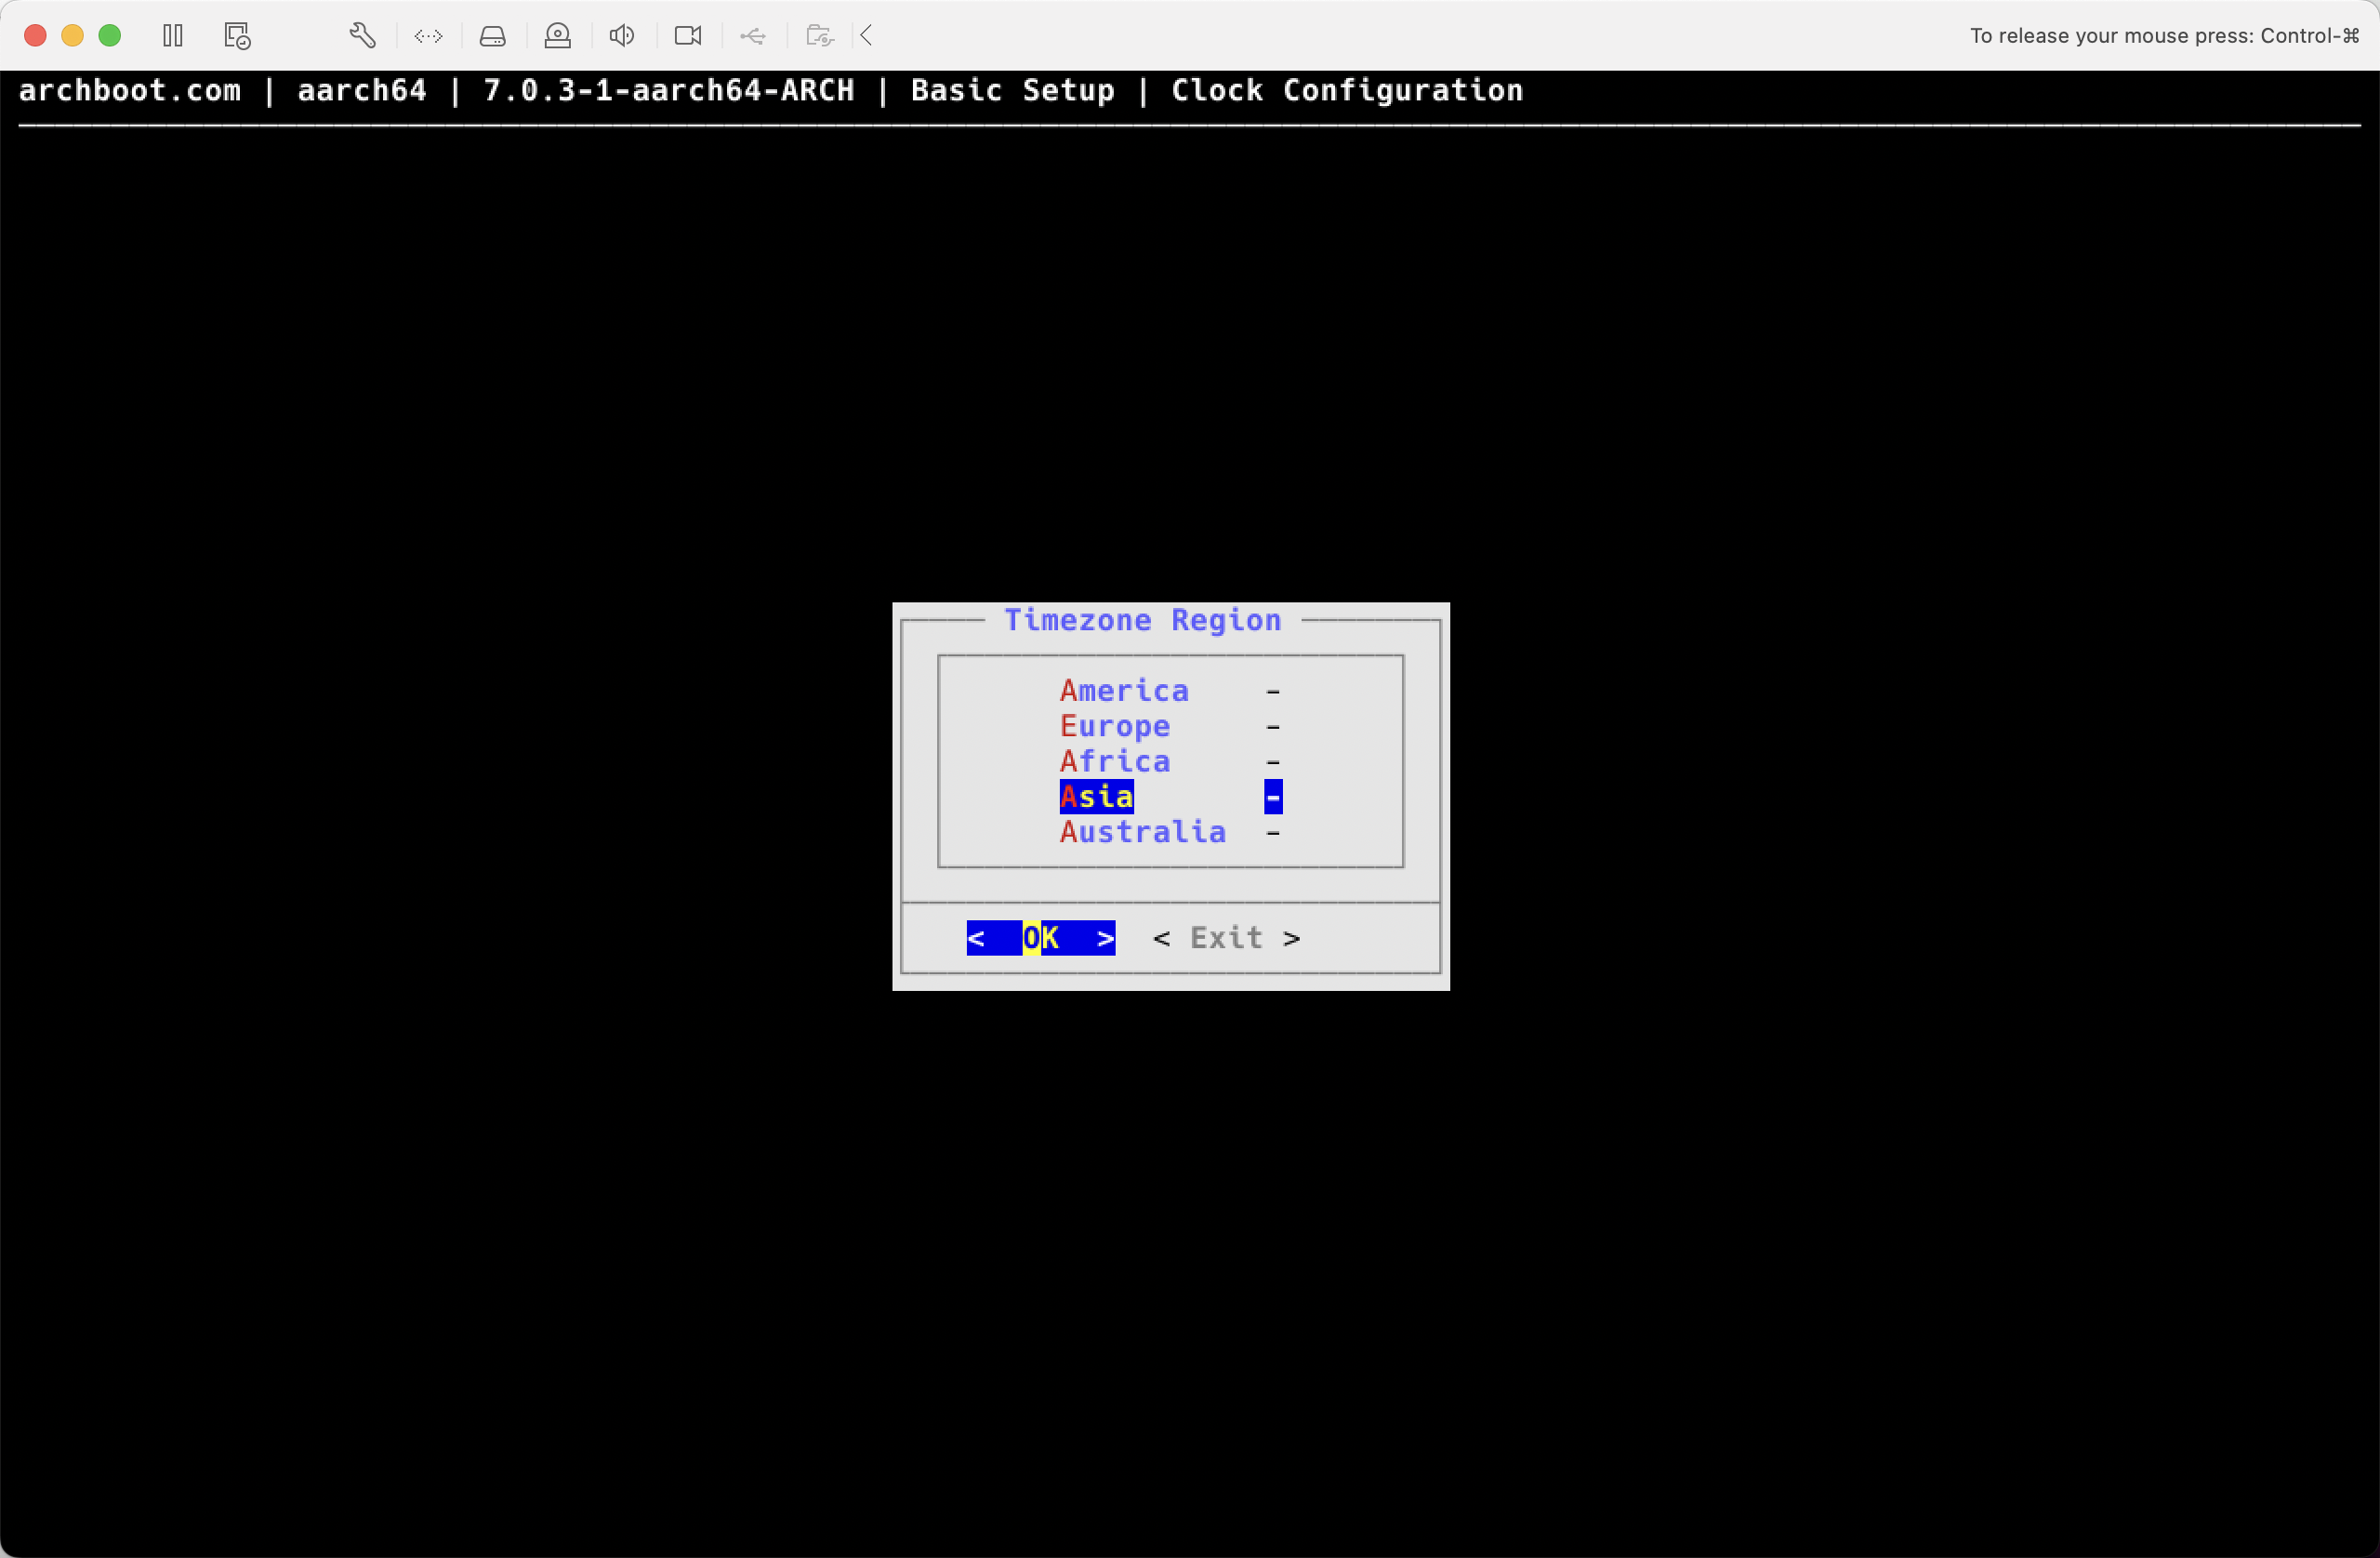Image resolution: width=2380 pixels, height=1558 pixels.
Task: Close the VM window
Action: [35, 36]
